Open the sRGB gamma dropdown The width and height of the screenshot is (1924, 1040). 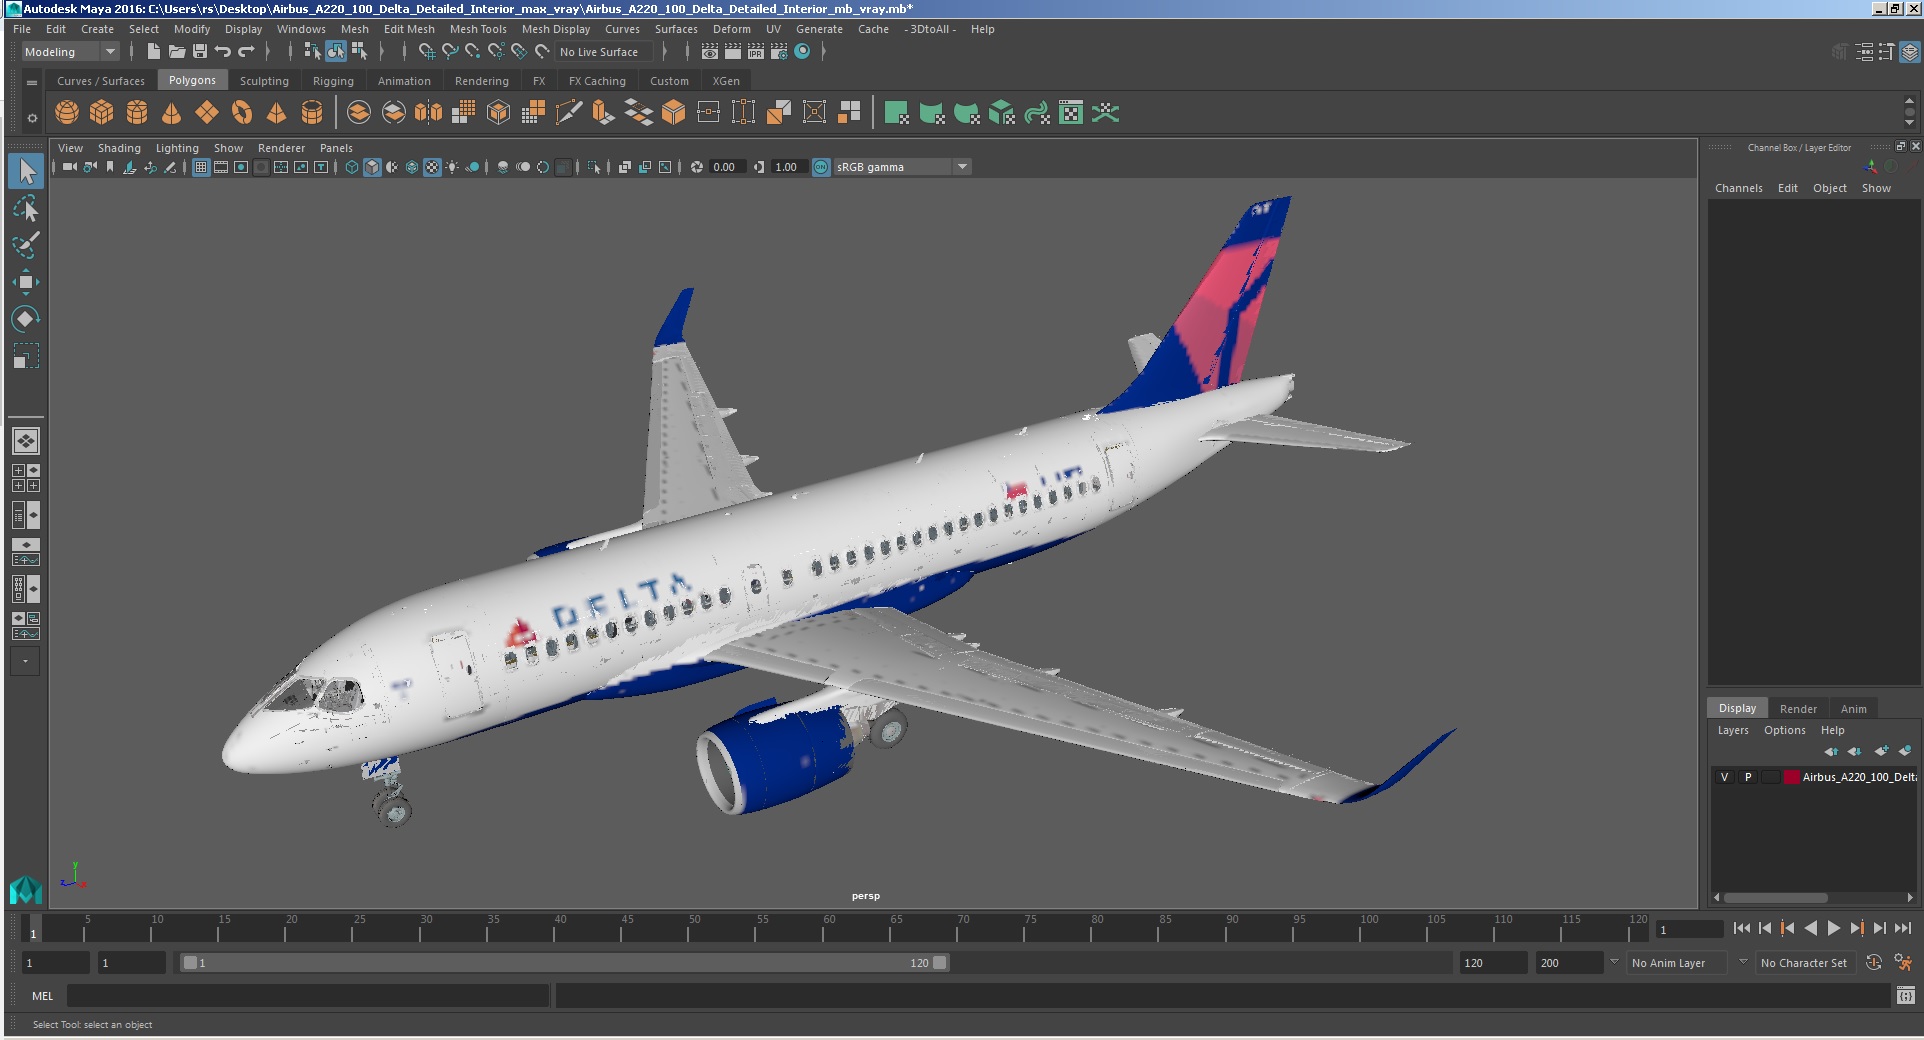click(902, 167)
